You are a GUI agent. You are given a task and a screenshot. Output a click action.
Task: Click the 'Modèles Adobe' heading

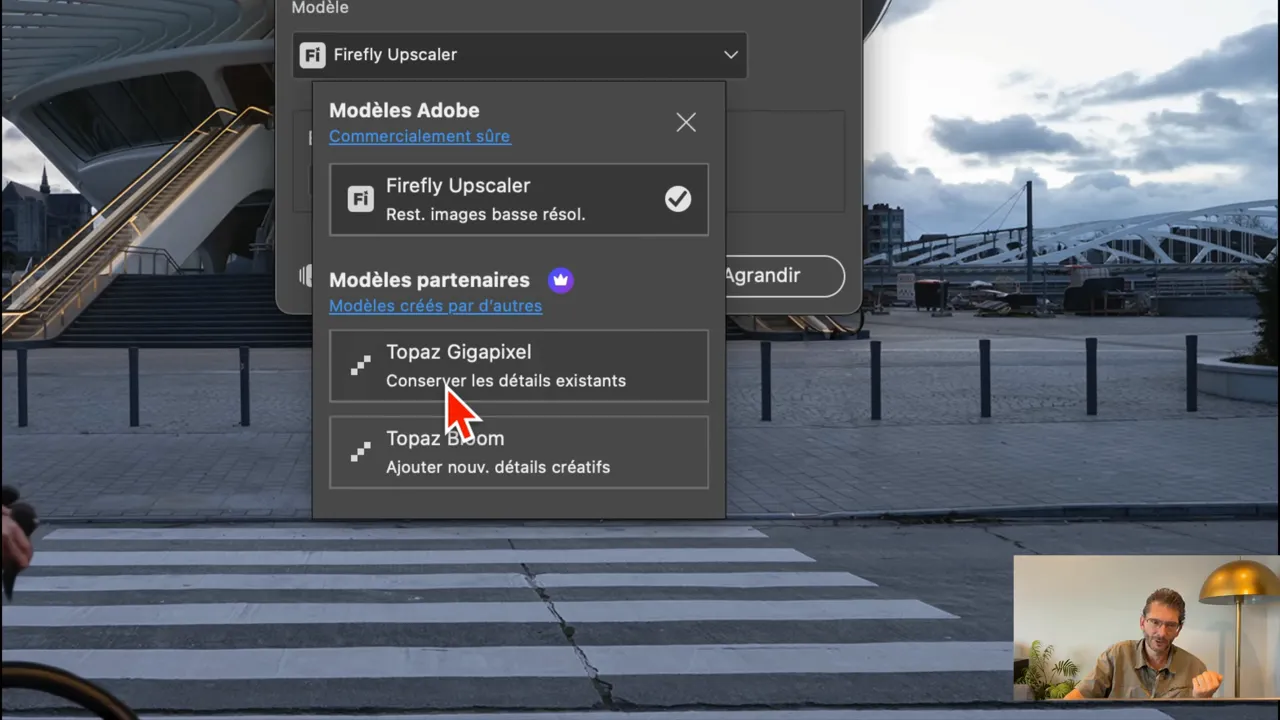[x=404, y=111]
